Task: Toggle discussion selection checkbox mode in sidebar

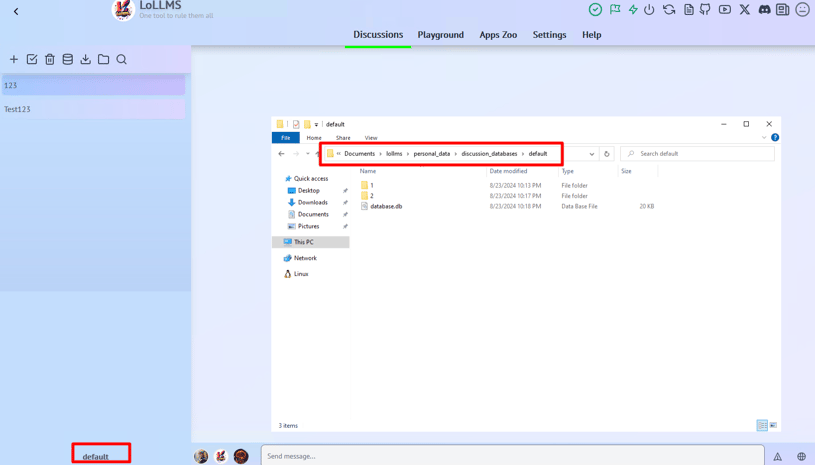Action: click(32, 60)
